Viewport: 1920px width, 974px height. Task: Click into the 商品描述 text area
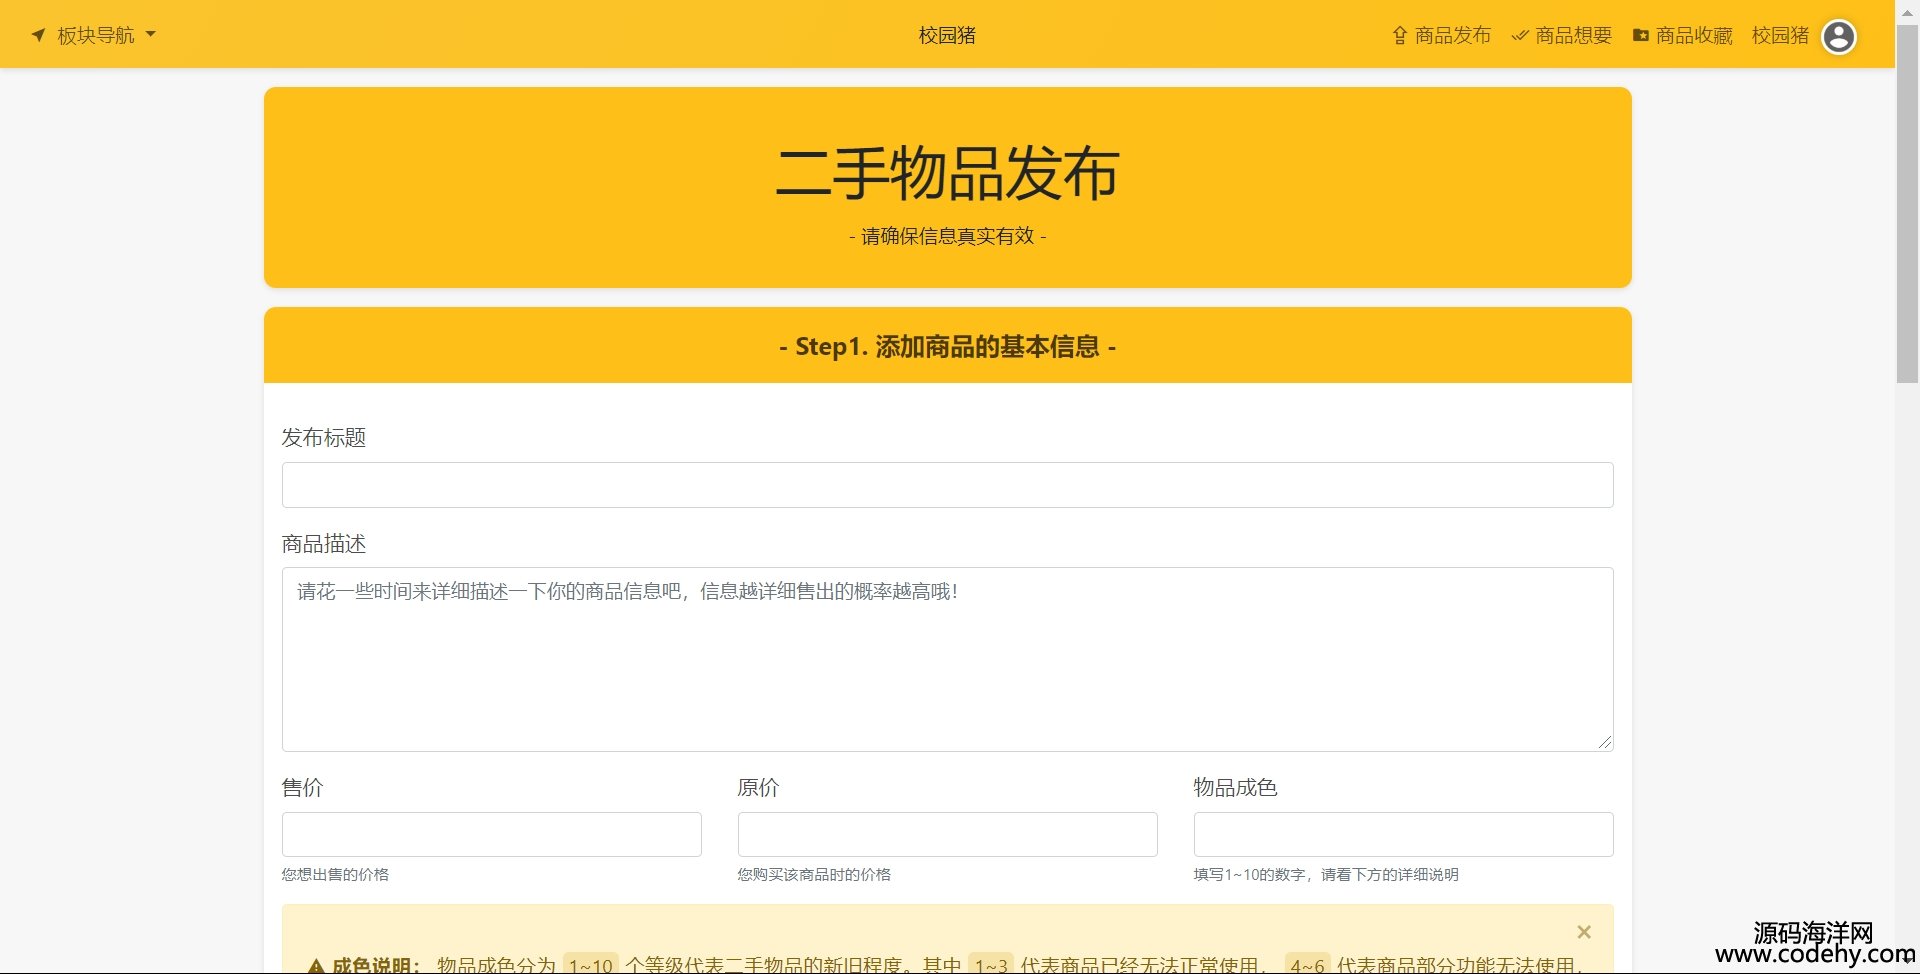coord(947,659)
